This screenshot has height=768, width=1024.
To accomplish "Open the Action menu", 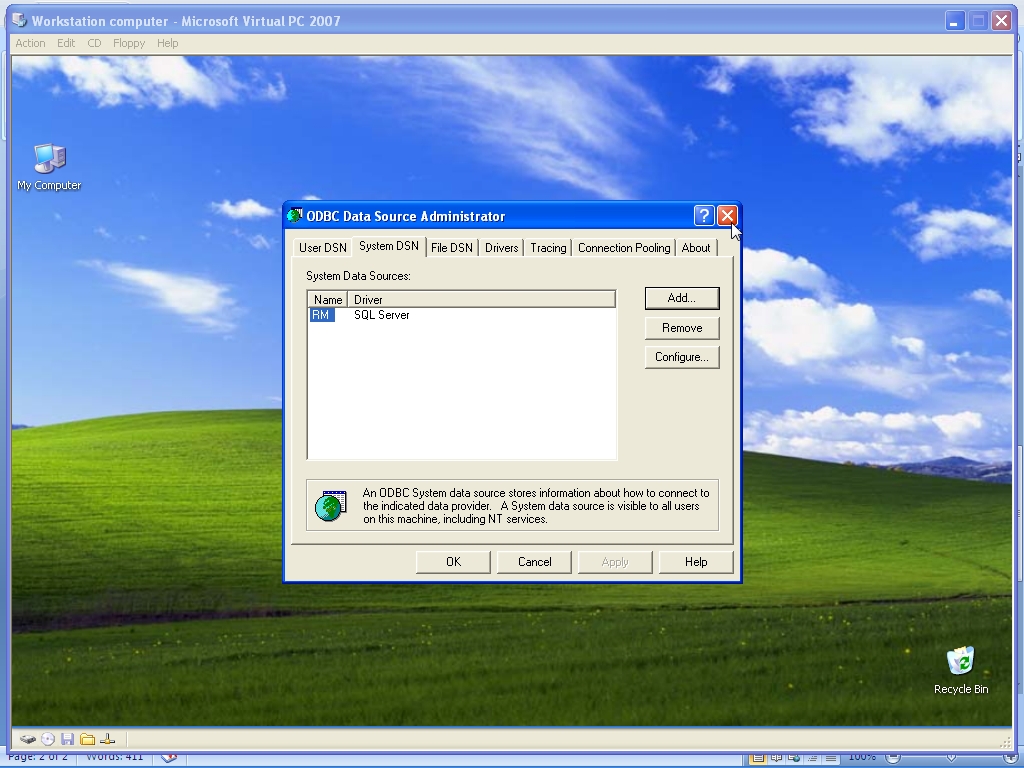I will (x=30, y=43).
